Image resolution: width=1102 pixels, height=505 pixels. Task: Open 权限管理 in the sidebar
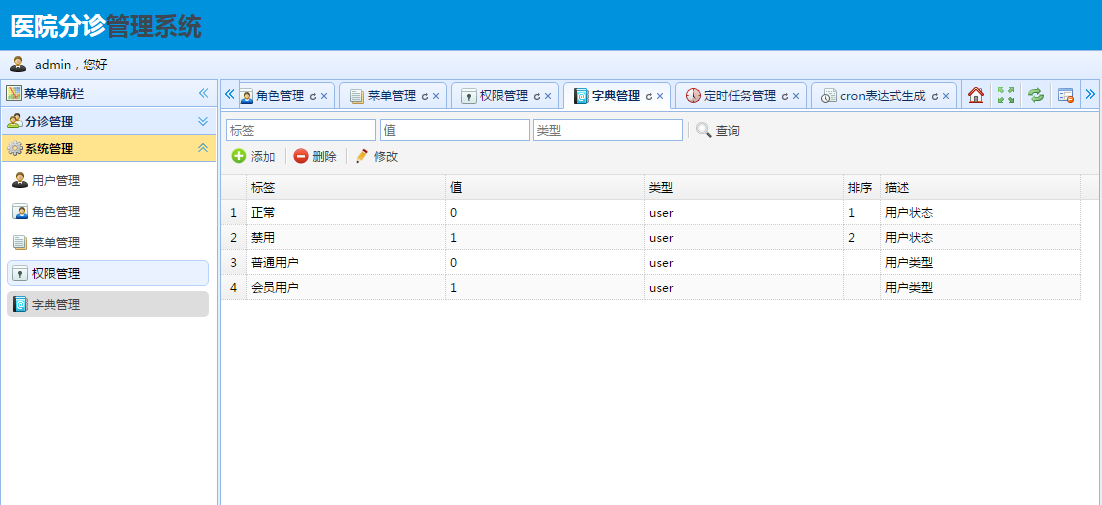click(108, 273)
